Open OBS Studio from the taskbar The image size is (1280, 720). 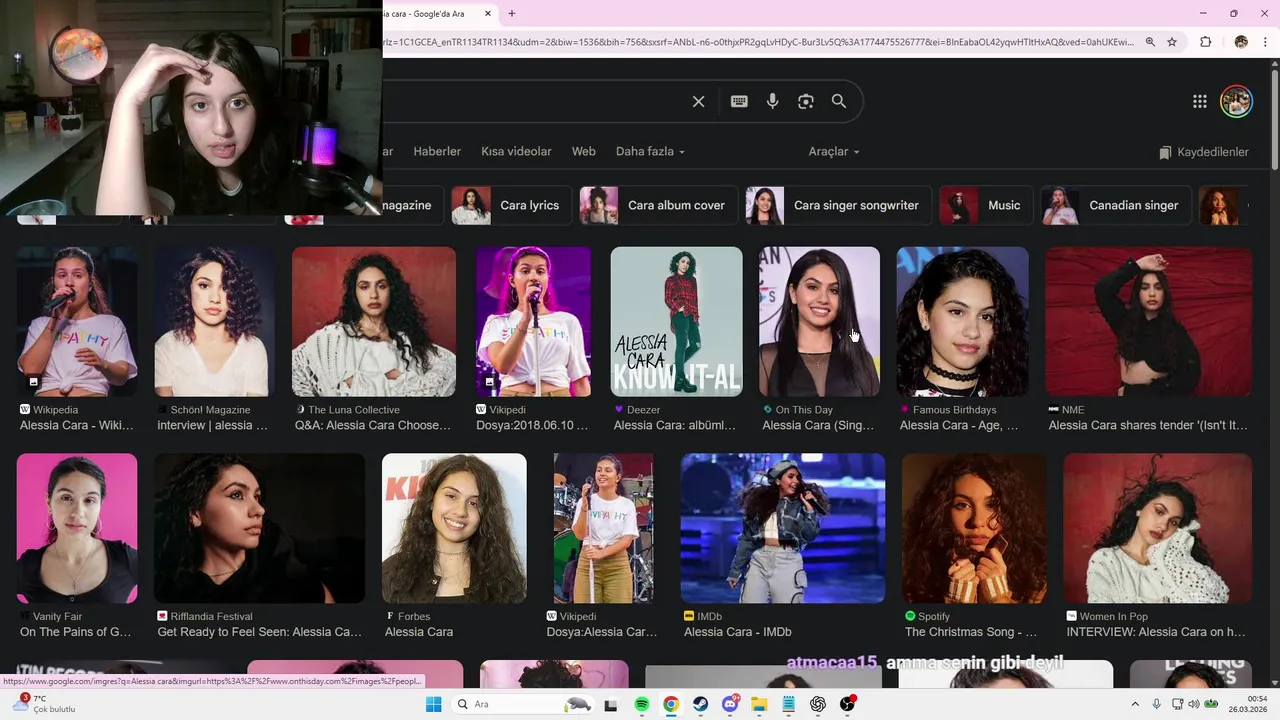tap(848, 704)
